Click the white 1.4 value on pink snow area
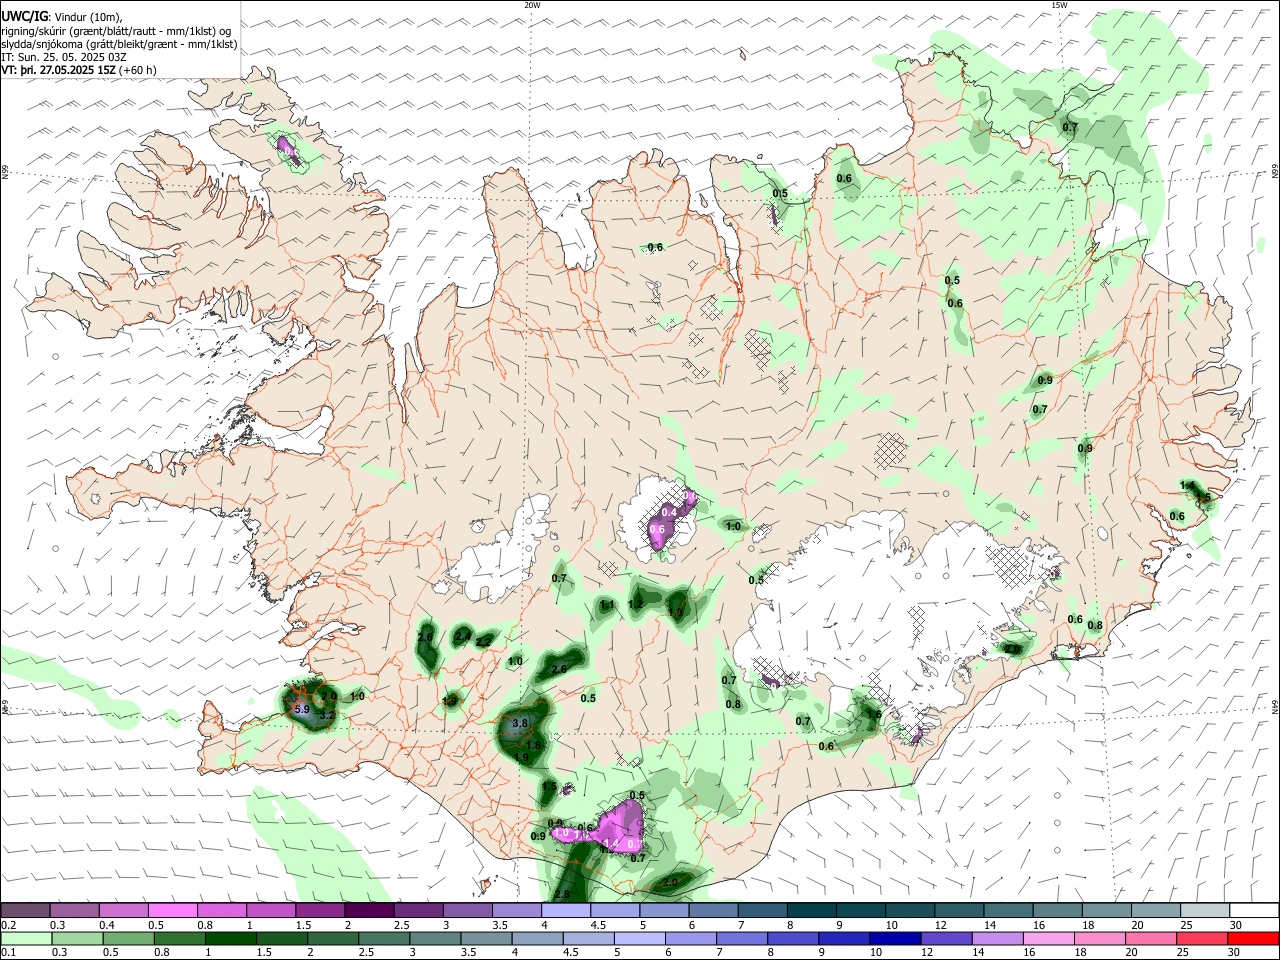Image resolution: width=1280 pixels, height=960 pixels. 612,844
